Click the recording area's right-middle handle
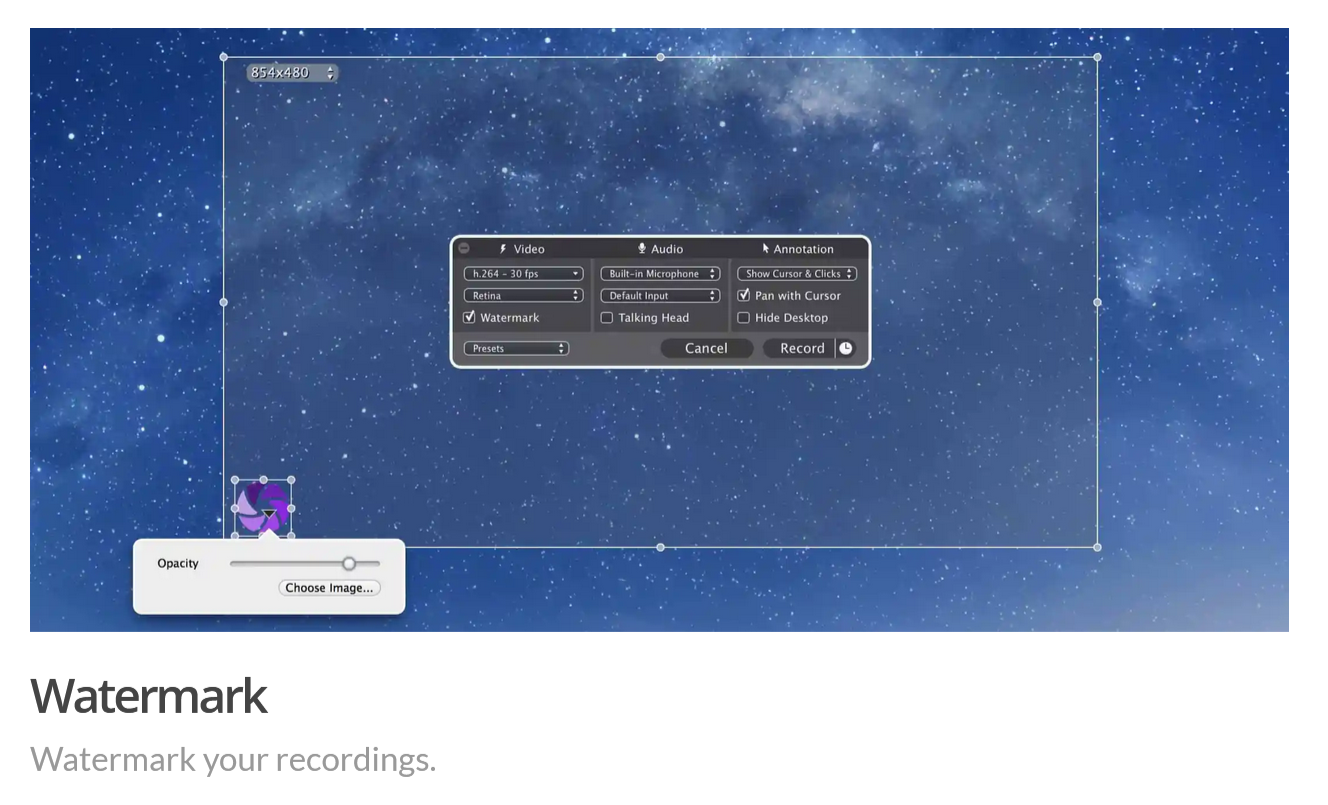Image resolution: width=1328 pixels, height=805 pixels. pyautogui.click(x=1097, y=302)
